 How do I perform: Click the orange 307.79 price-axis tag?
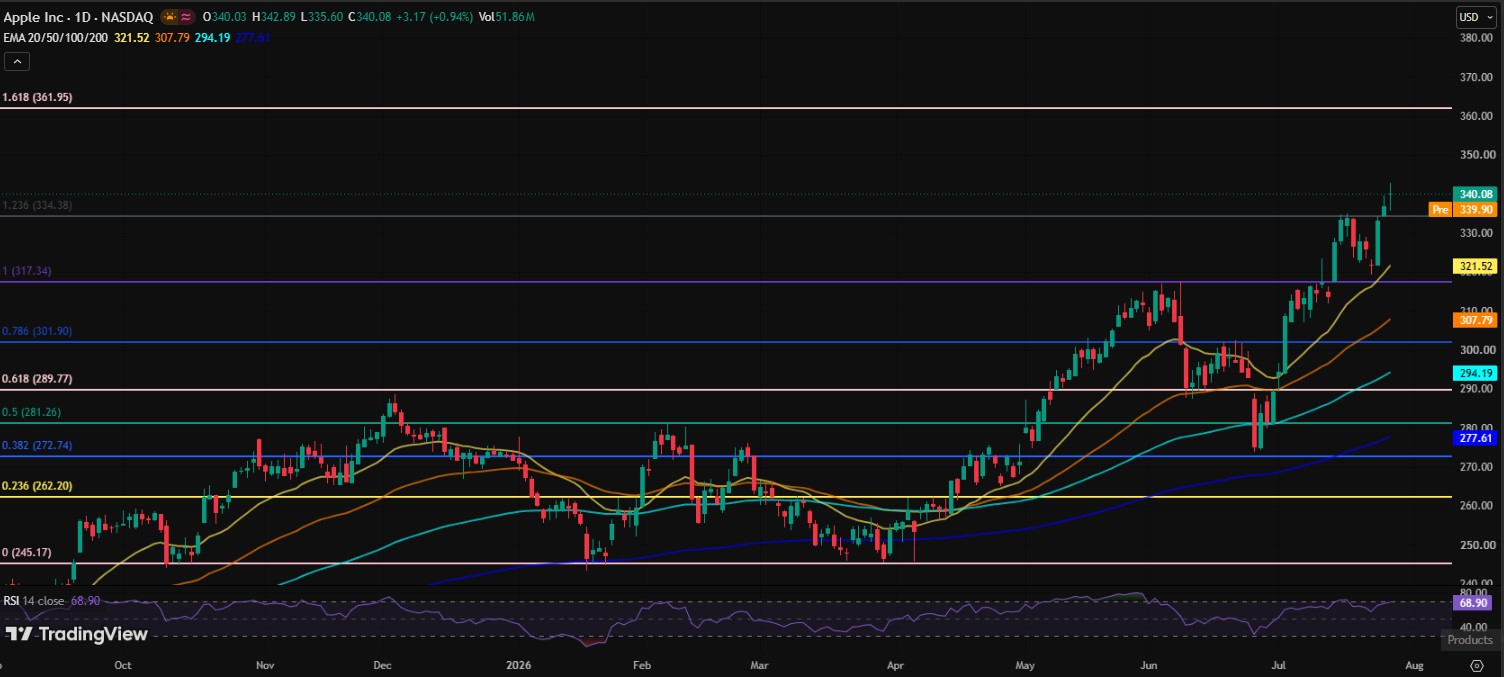click(1475, 320)
